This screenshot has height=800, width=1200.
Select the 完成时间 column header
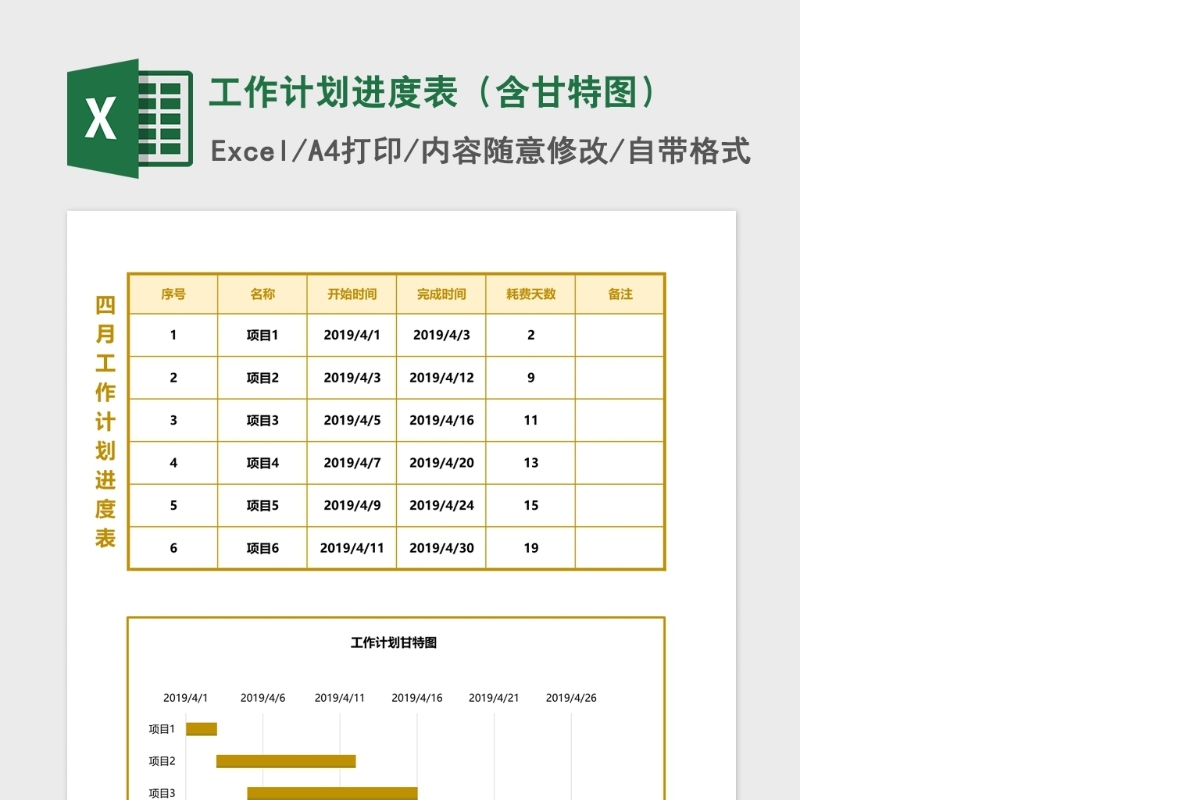[x=441, y=294]
